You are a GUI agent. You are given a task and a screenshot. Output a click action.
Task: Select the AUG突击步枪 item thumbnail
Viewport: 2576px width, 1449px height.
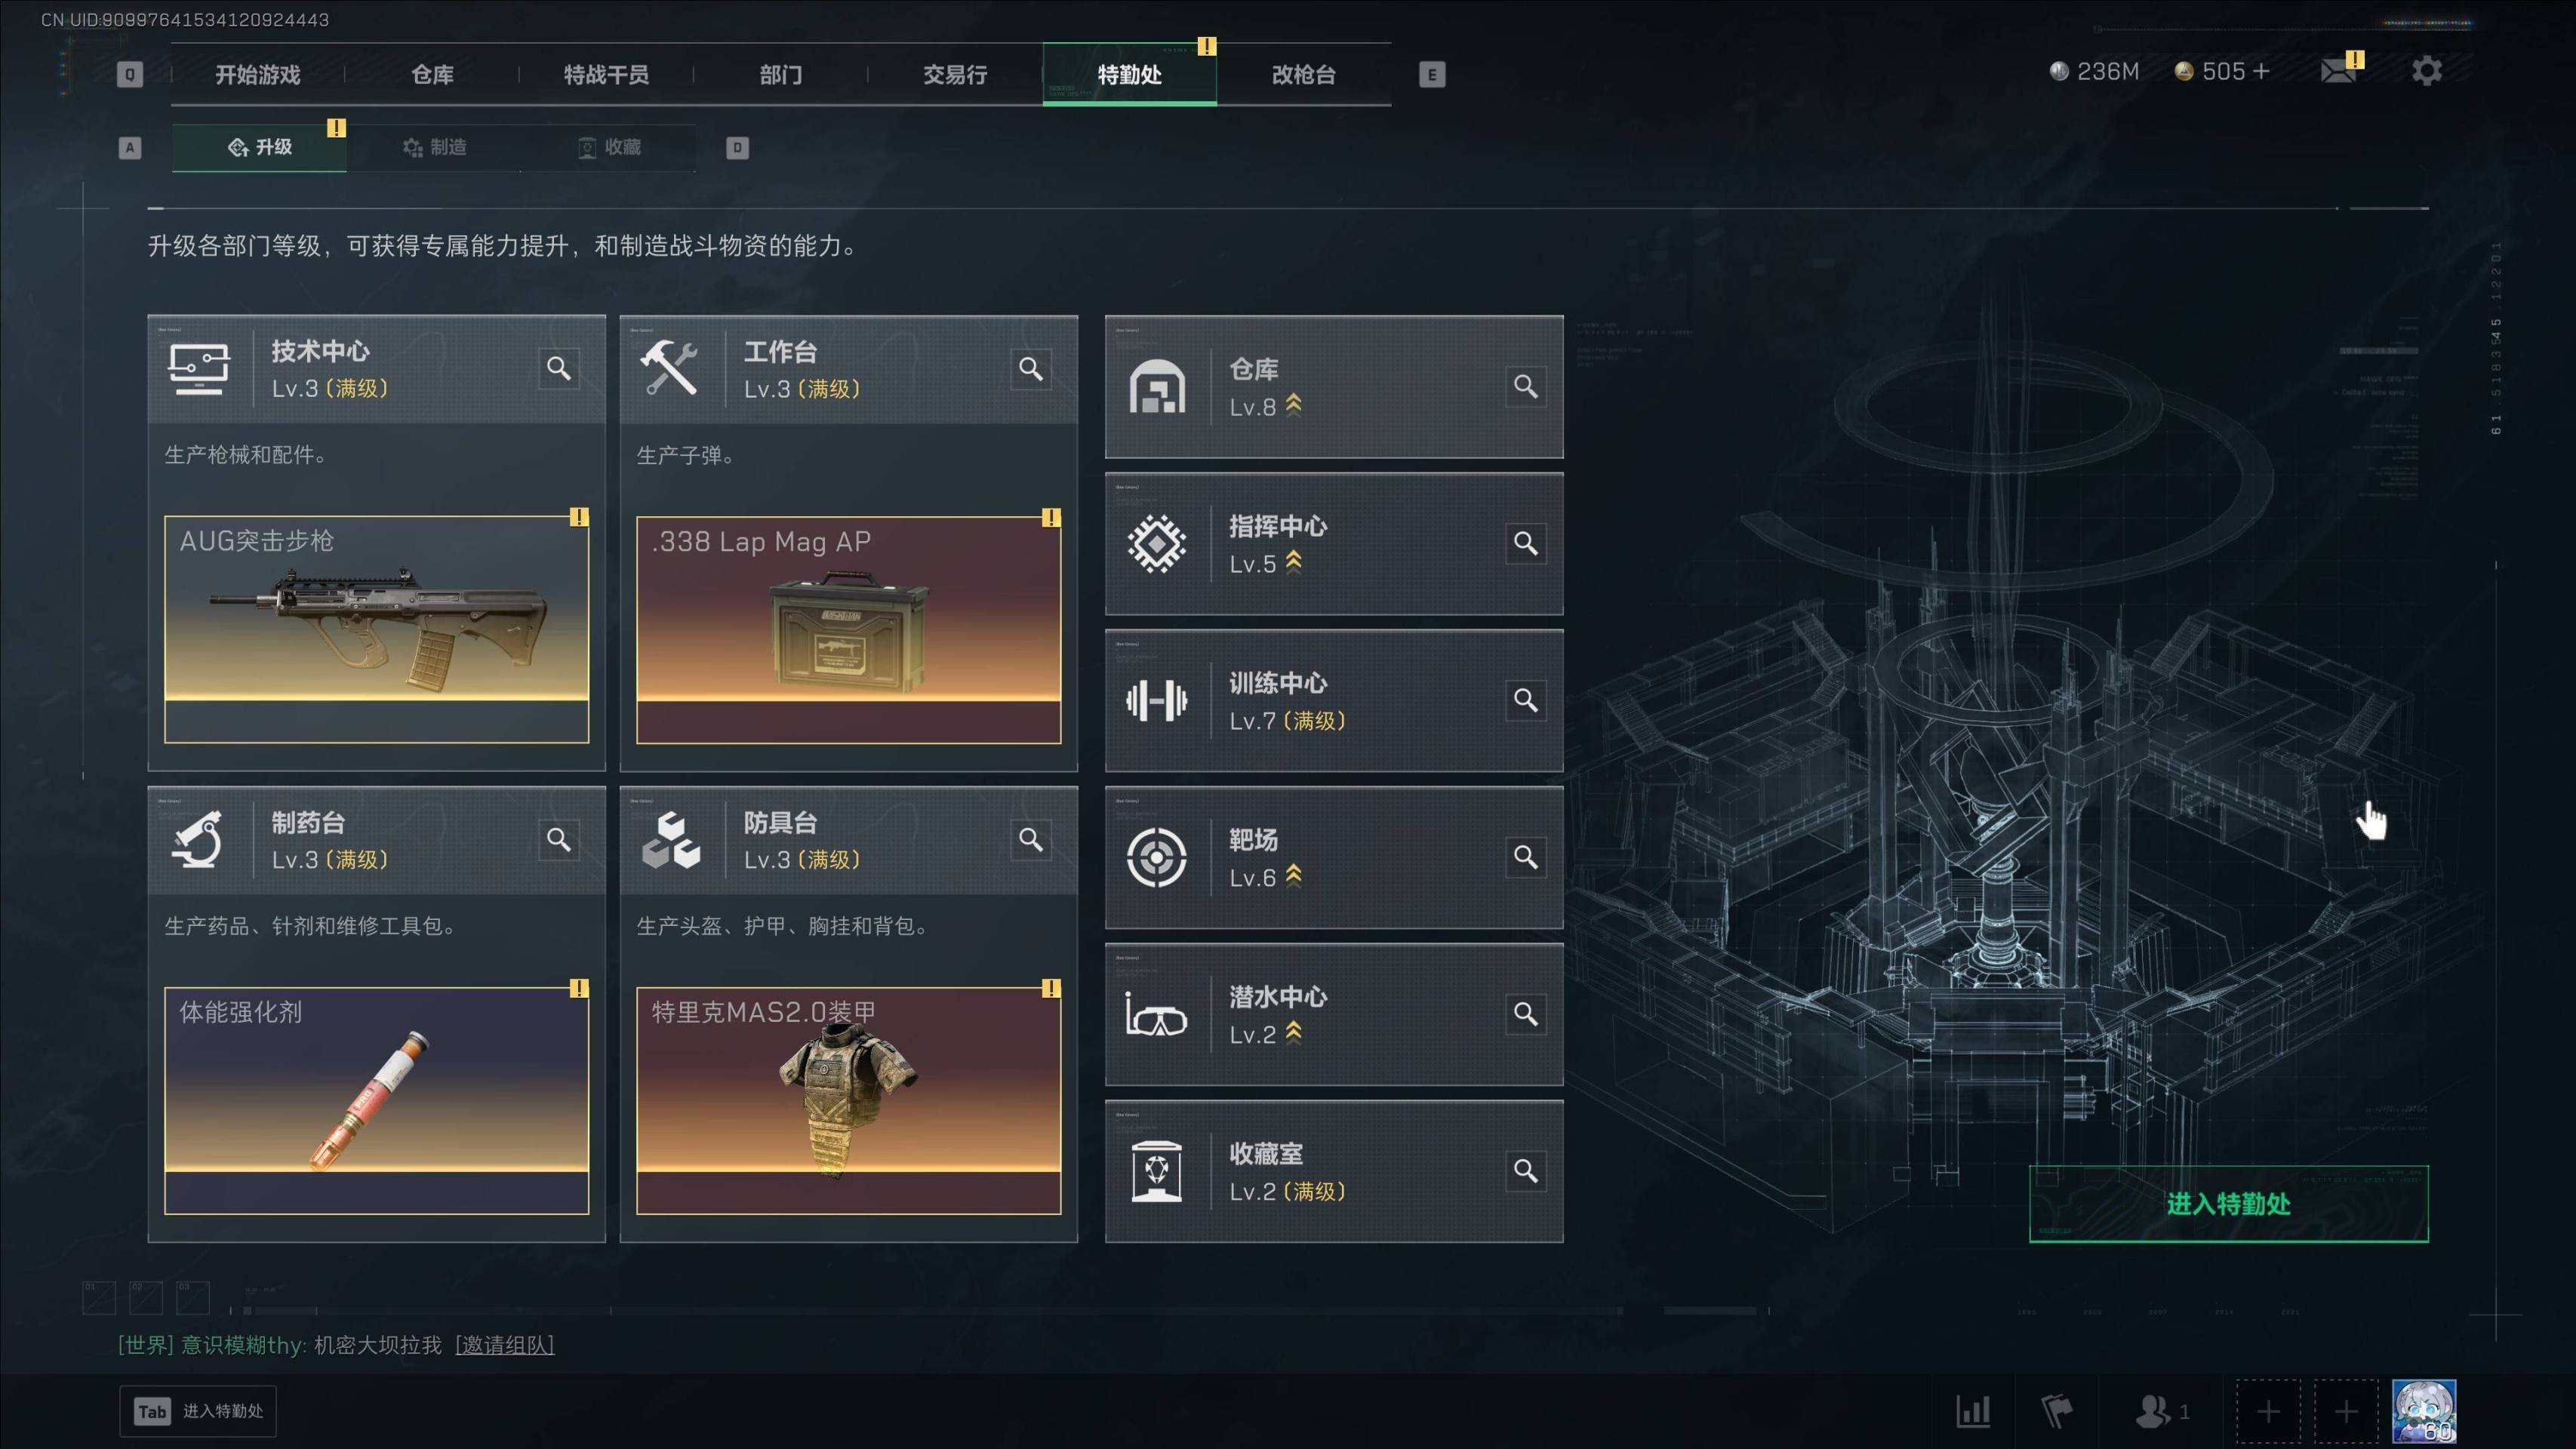(376, 629)
